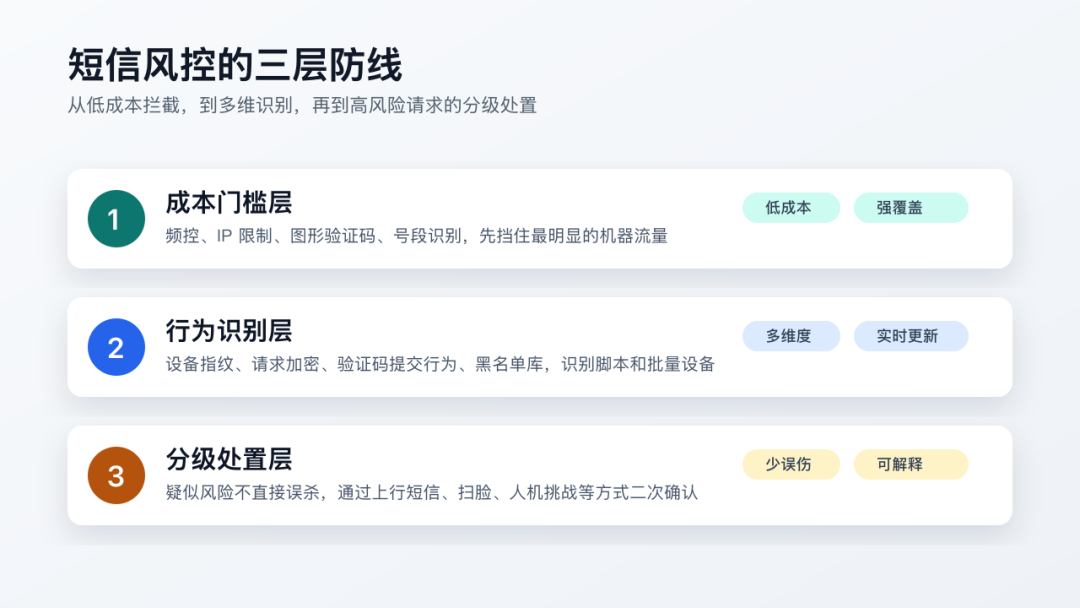The image size is (1080, 608).
Task: Click the slide title 短信风控的三层防线
Action: tap(234, 65)
